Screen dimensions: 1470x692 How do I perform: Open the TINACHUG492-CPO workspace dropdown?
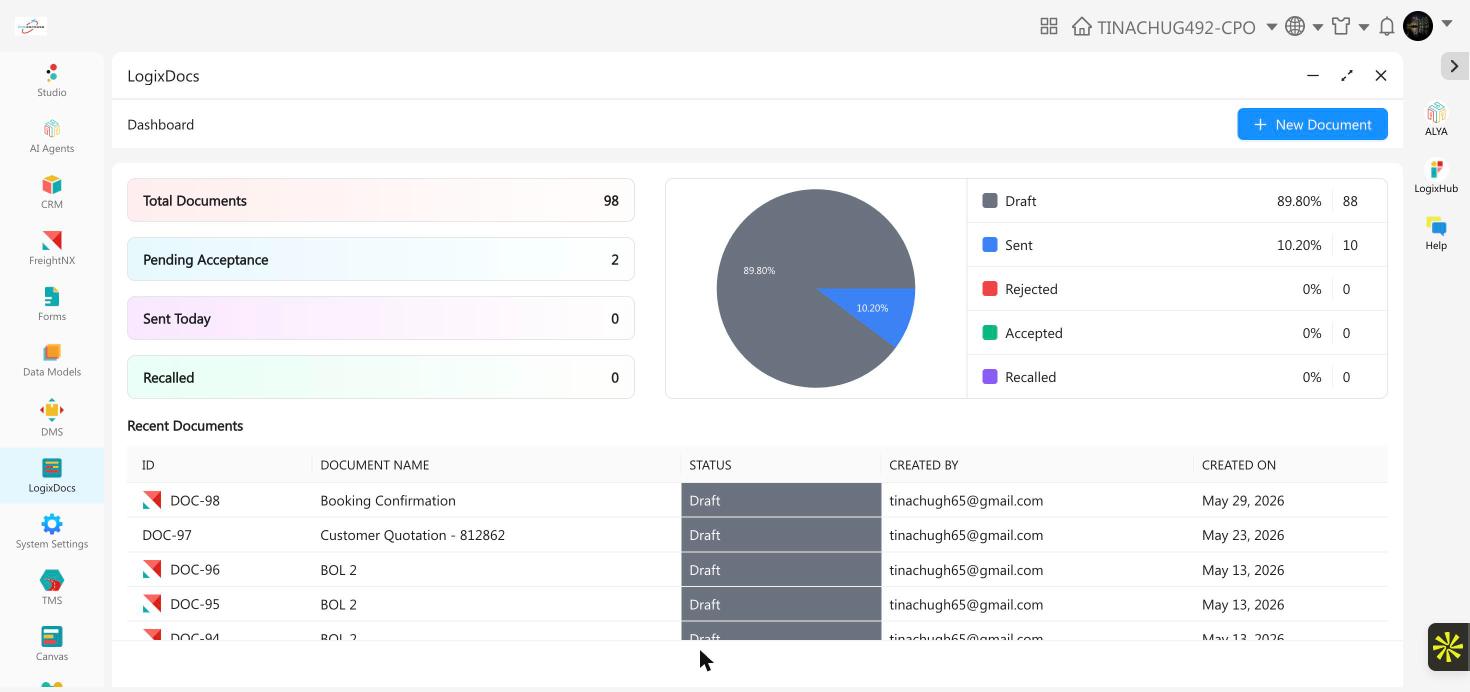(1272, 27)
